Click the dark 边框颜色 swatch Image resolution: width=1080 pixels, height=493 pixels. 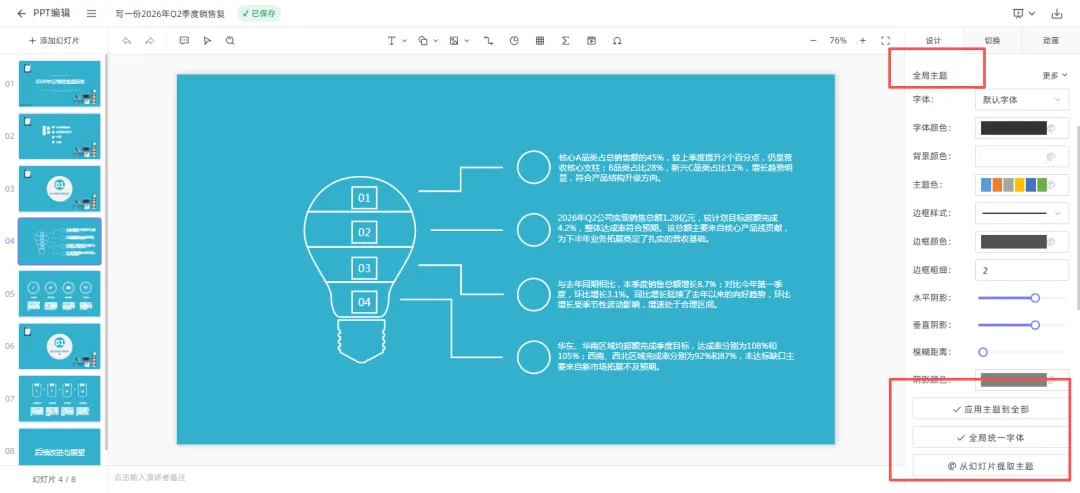point(1013,241)
